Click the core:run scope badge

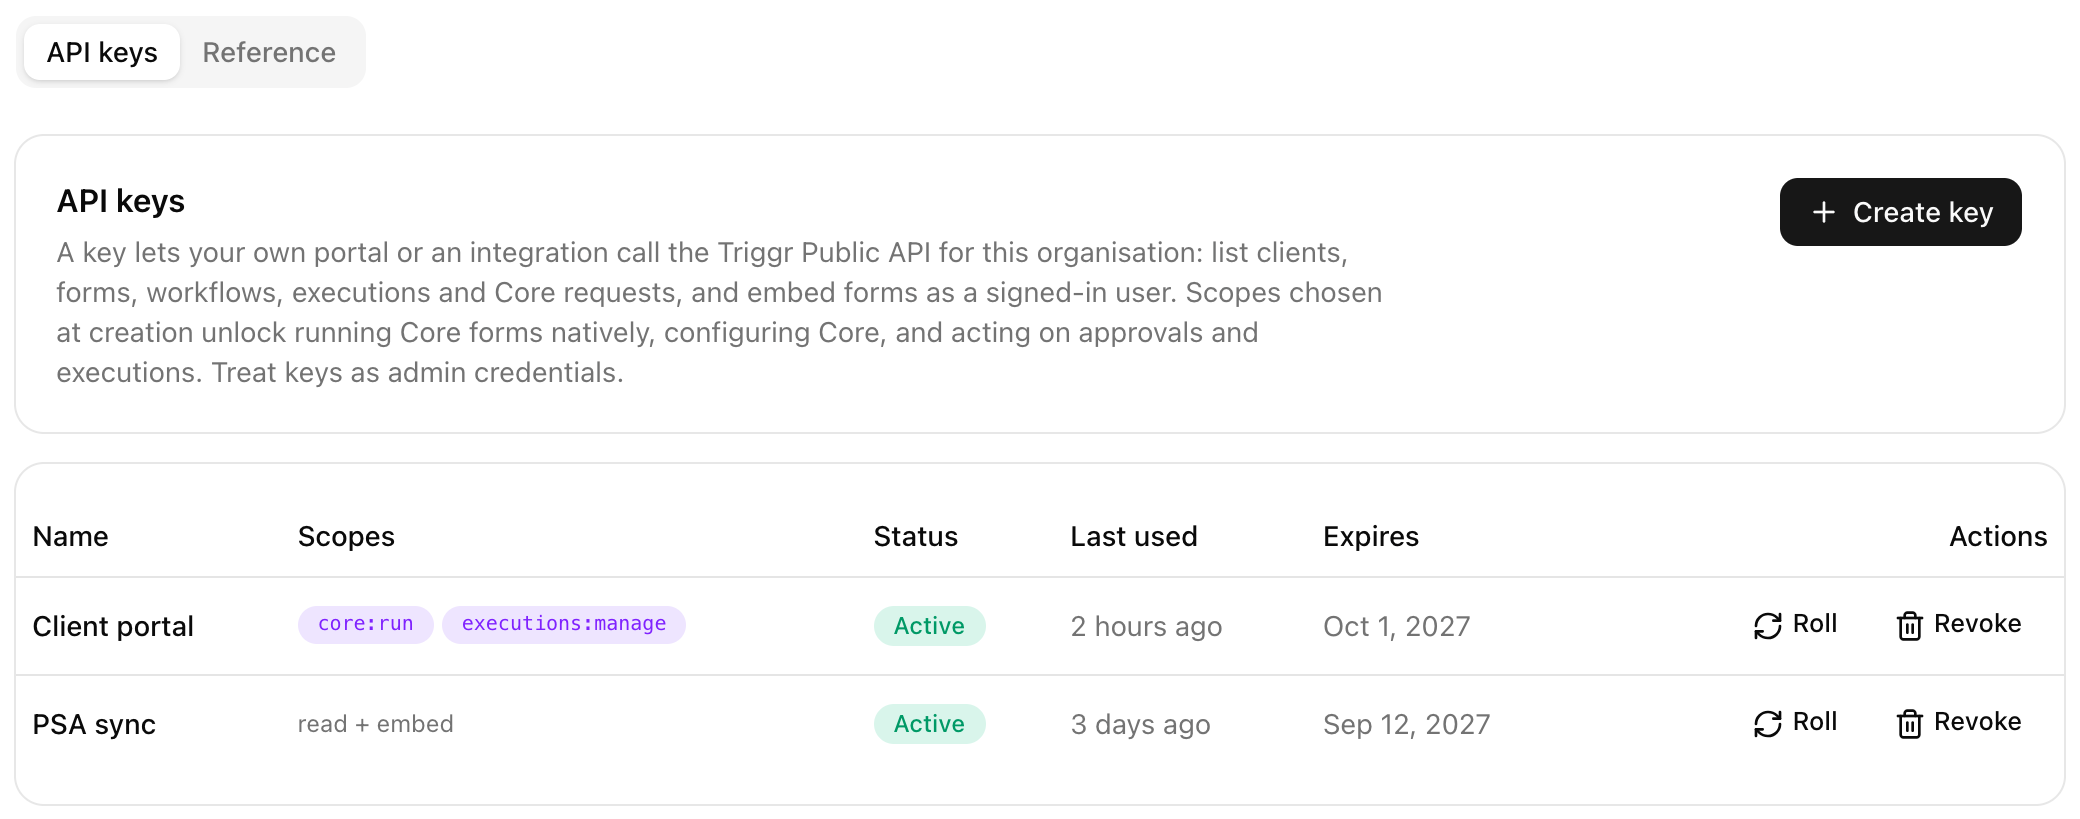click(x=365, y=624)
